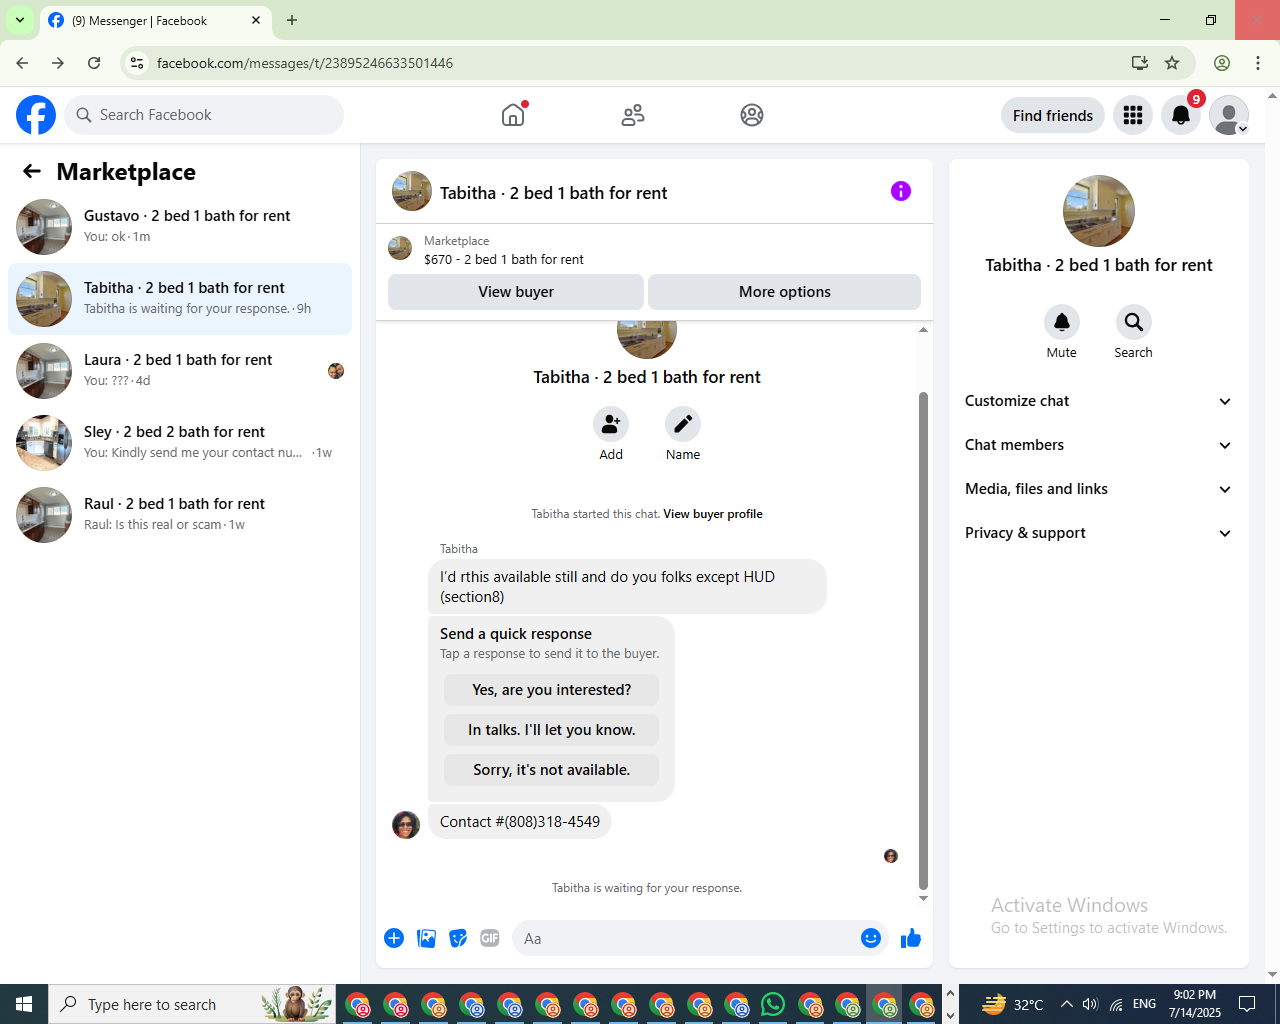Viewport: 1280px width, 1024px height.
Task: Click the 'Contact #(808)318-4549' message
Action: click(x=520, y=822)
